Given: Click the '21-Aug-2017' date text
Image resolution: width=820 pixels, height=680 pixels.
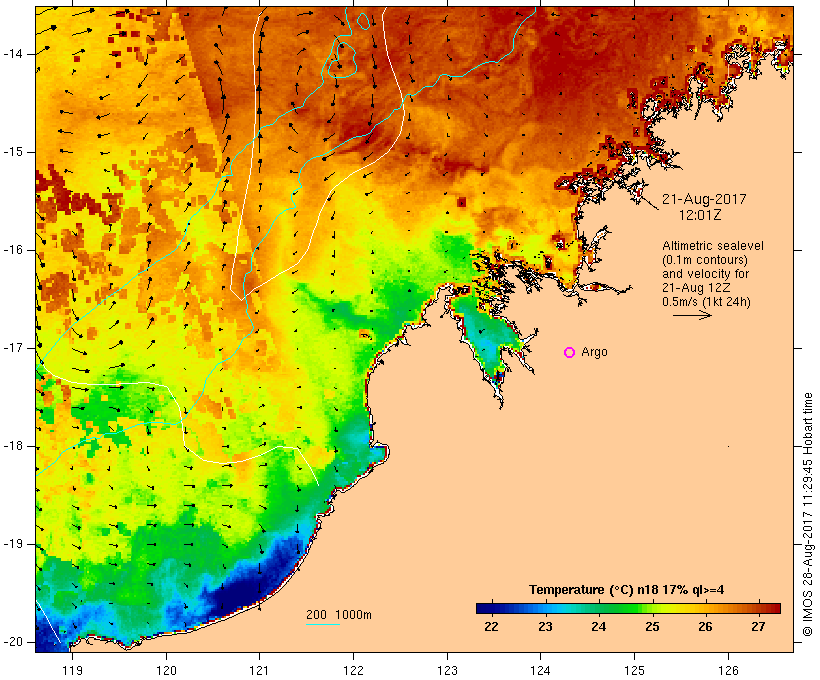Looking at the screenshot, I should click(x=704, y=199).
